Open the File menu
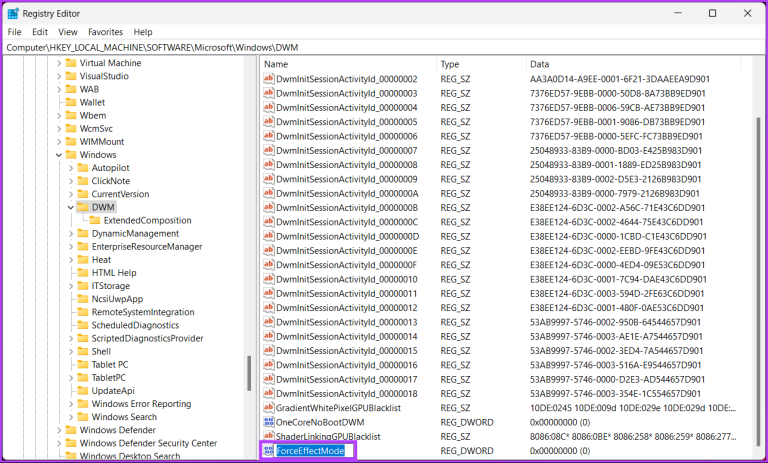 14,32
